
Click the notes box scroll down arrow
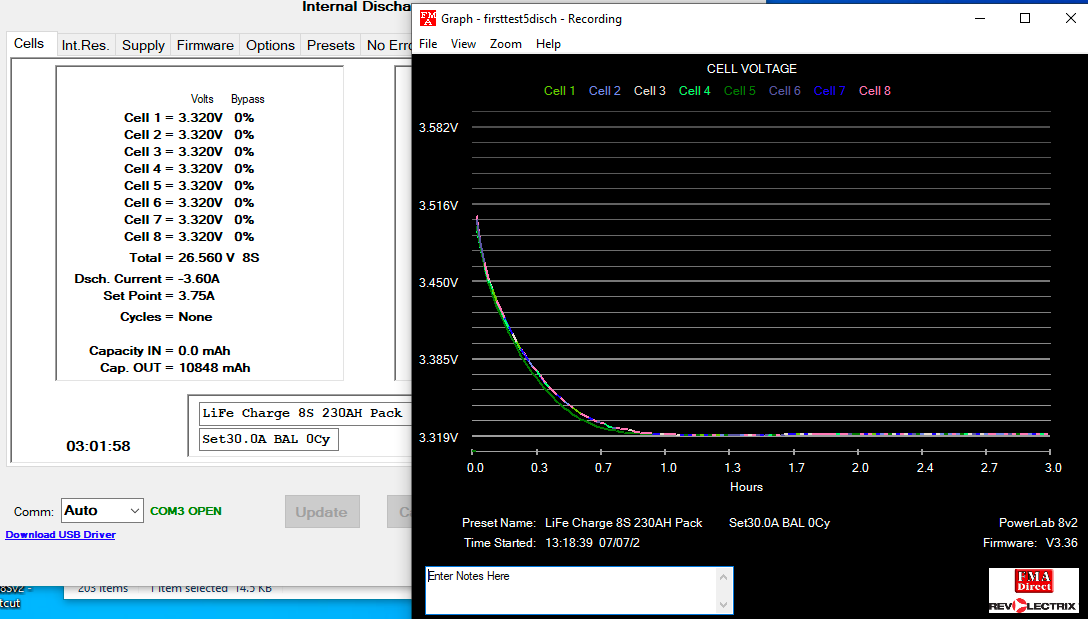[x=724, y=604]
